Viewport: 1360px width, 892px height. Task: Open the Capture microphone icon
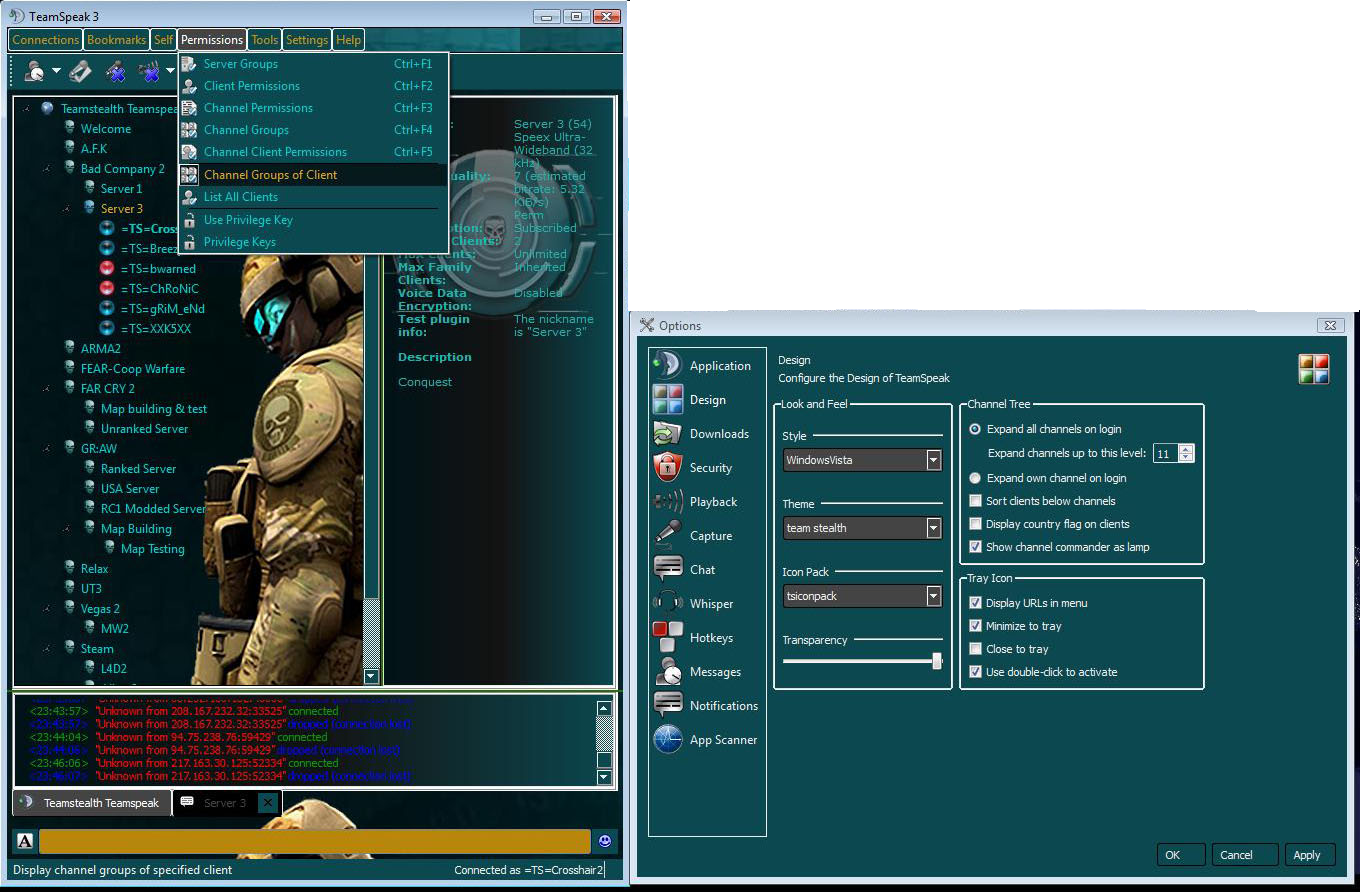667,536
